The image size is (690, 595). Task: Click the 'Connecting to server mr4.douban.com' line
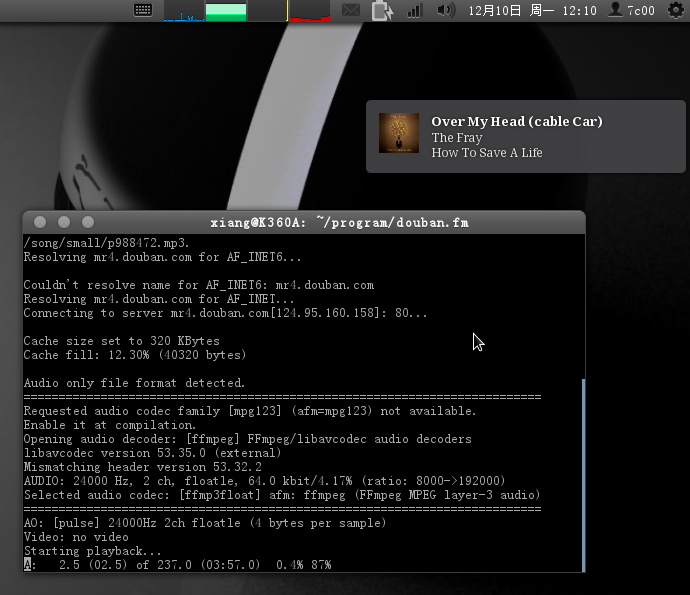pos(225,313)
